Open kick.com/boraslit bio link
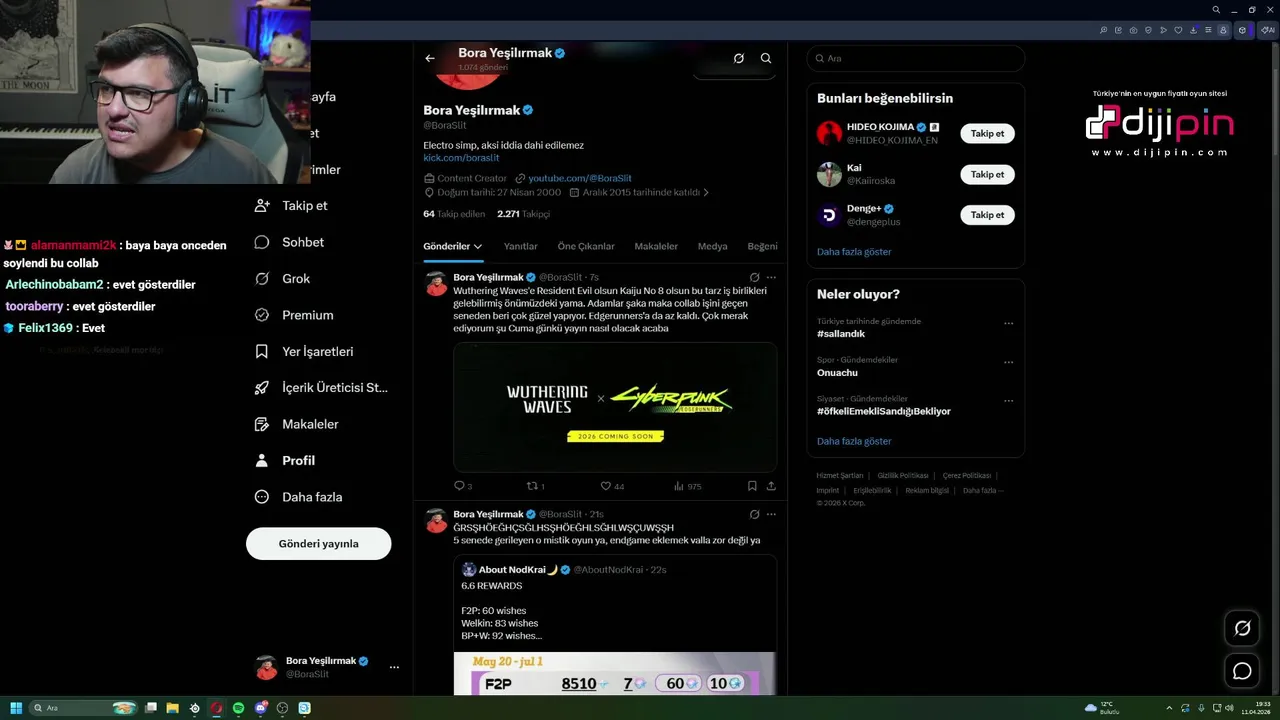1280x720 pixels. click(461, 158)
